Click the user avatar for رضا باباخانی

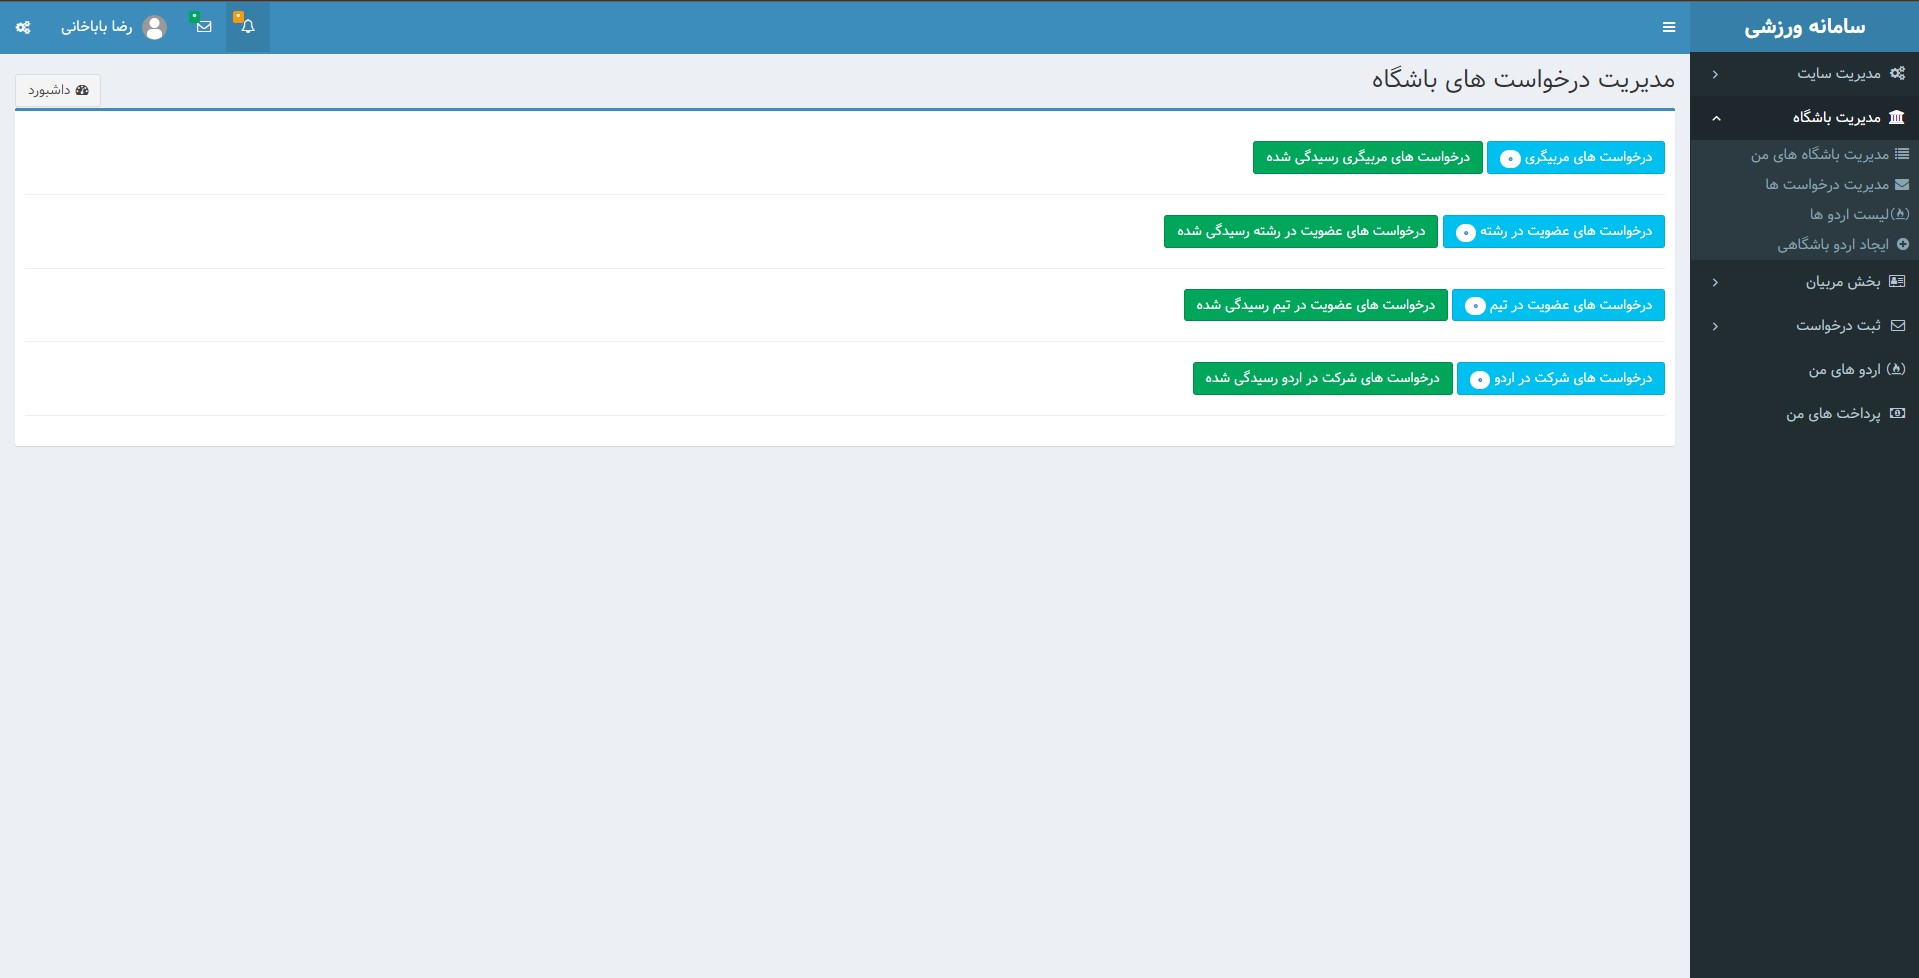click(155, 27)
